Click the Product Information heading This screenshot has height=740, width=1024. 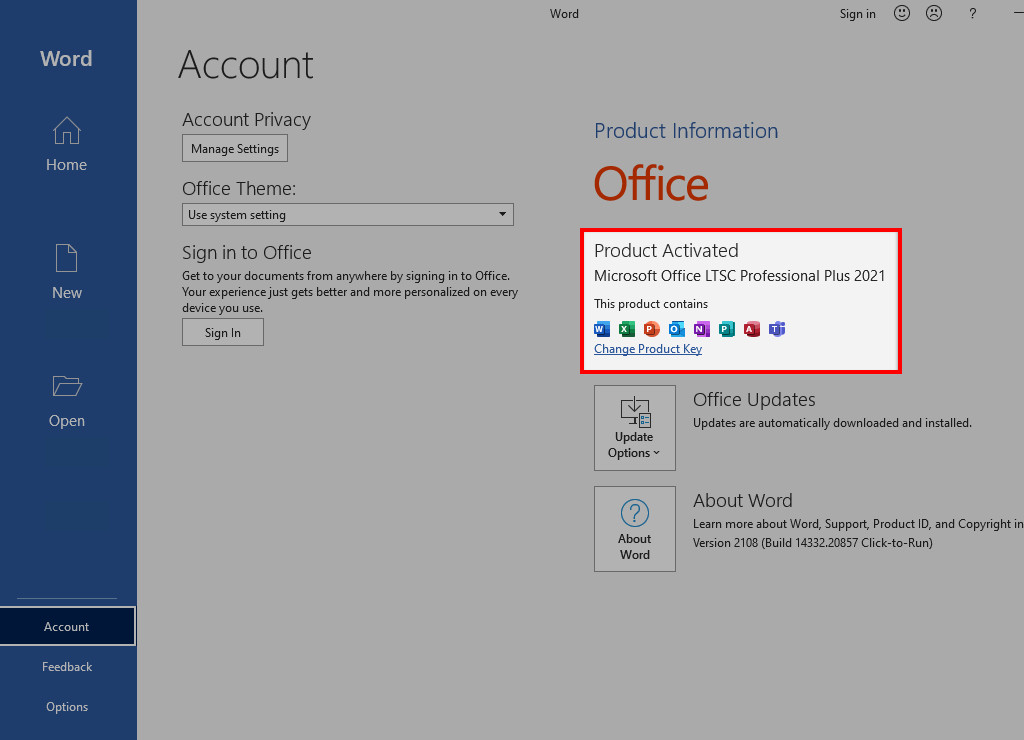686,131
